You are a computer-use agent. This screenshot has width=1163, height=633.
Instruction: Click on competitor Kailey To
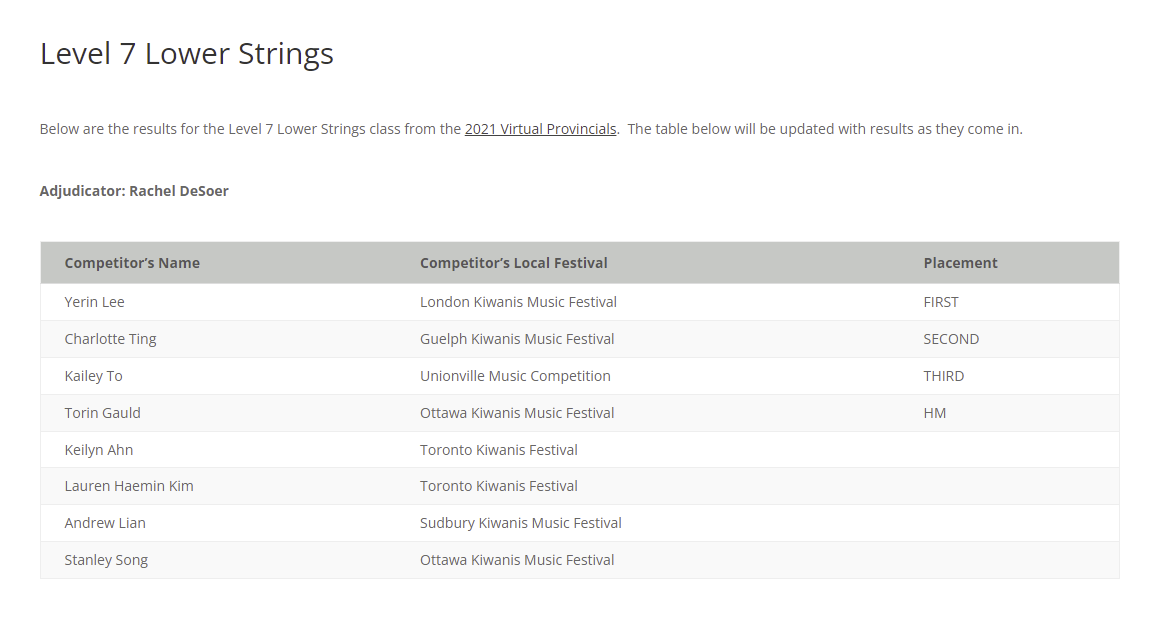[94, 376]
